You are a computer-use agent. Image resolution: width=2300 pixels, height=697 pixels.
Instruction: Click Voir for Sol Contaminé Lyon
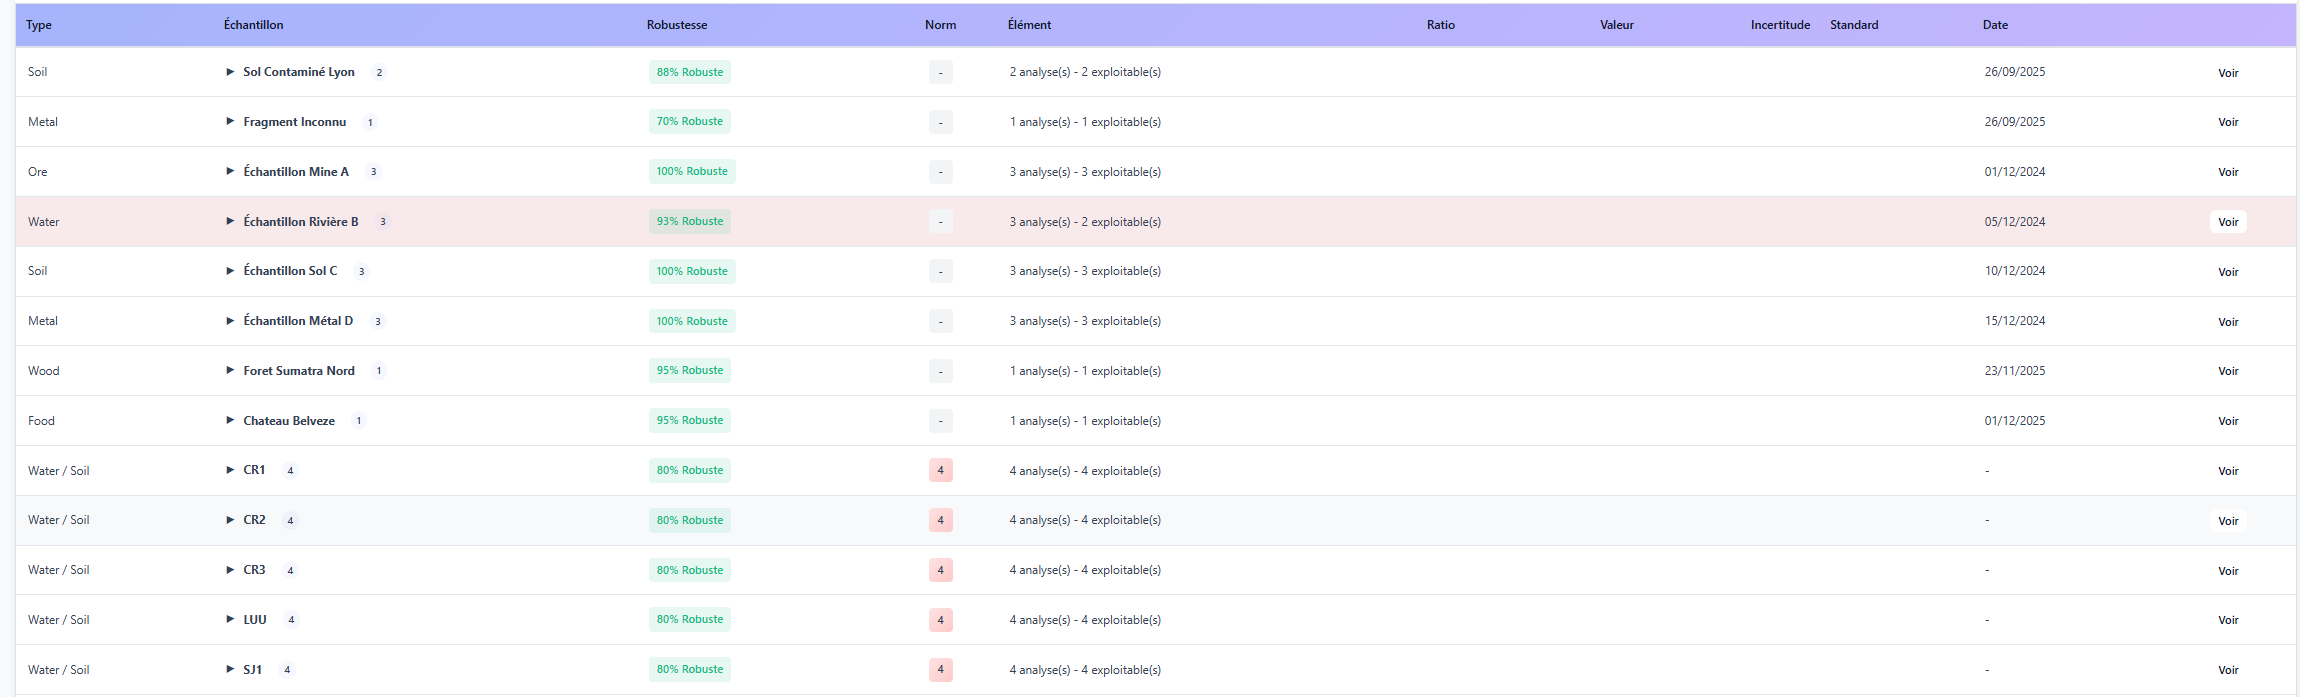click(2227, 73)
